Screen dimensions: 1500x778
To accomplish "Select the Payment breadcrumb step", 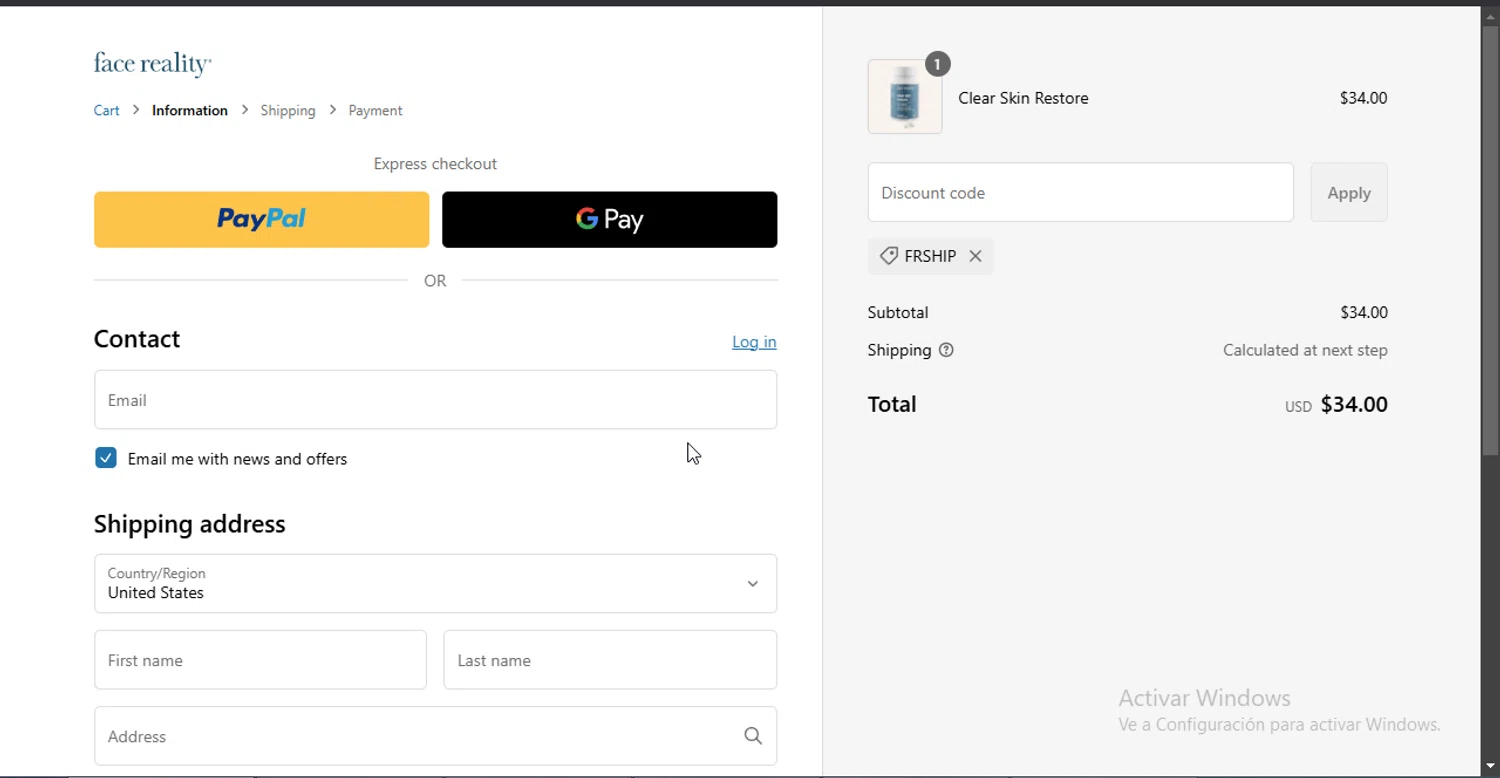I will (375, 111).
